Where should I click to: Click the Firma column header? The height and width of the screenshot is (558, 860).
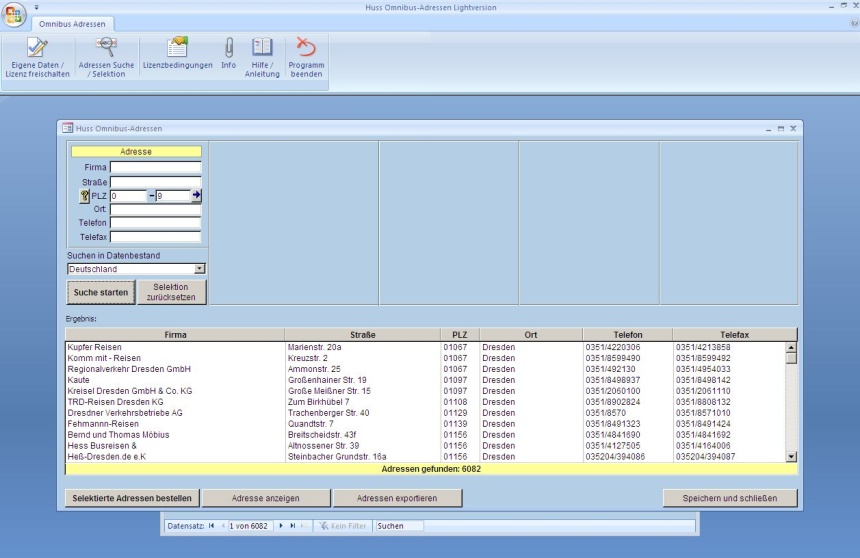175,335
